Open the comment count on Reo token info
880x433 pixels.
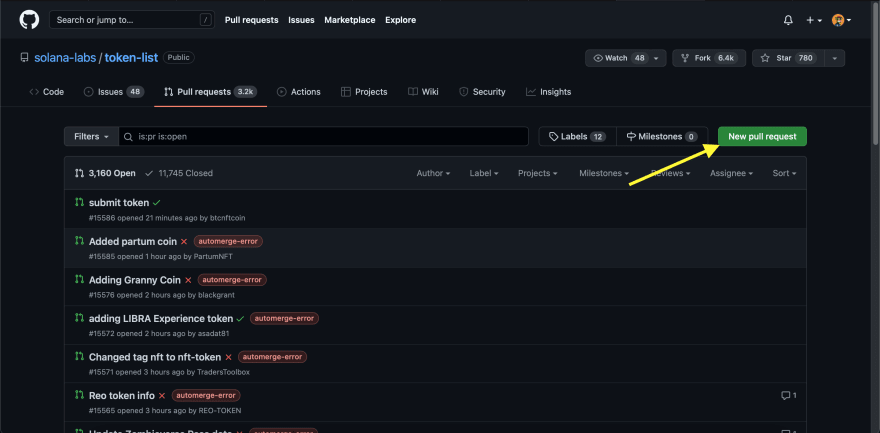[x=789, y=395]
